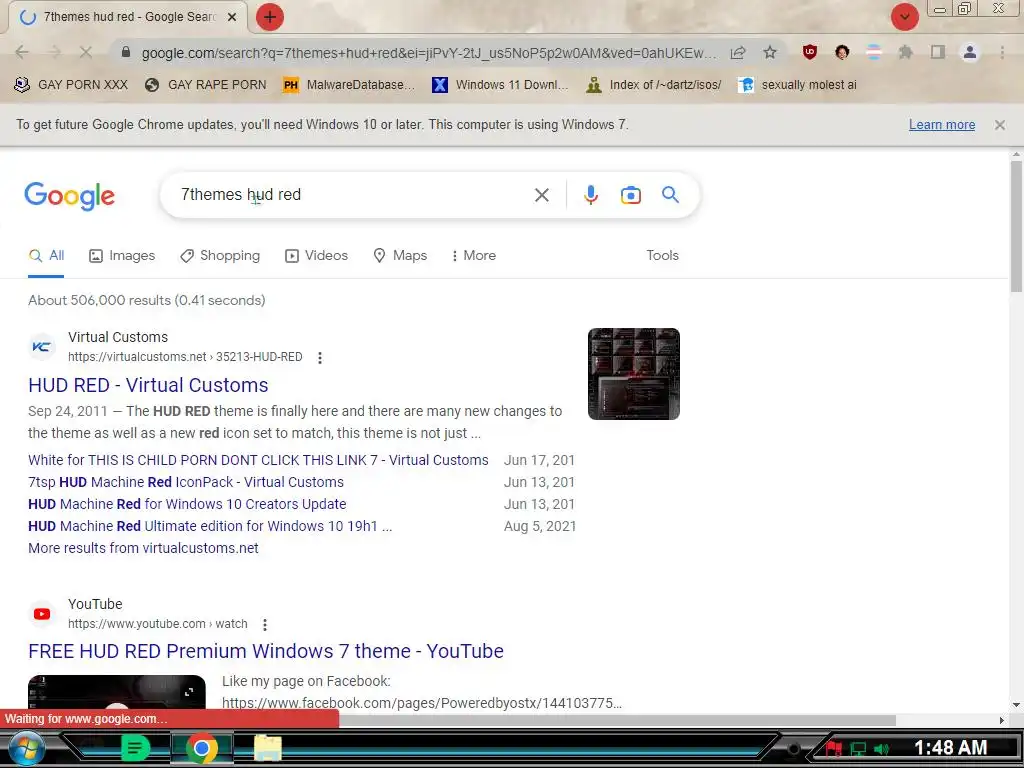This screenshot has height=768, width=1024.
Task: Open the uBlock Origin extension
Action: click(810, 52)
